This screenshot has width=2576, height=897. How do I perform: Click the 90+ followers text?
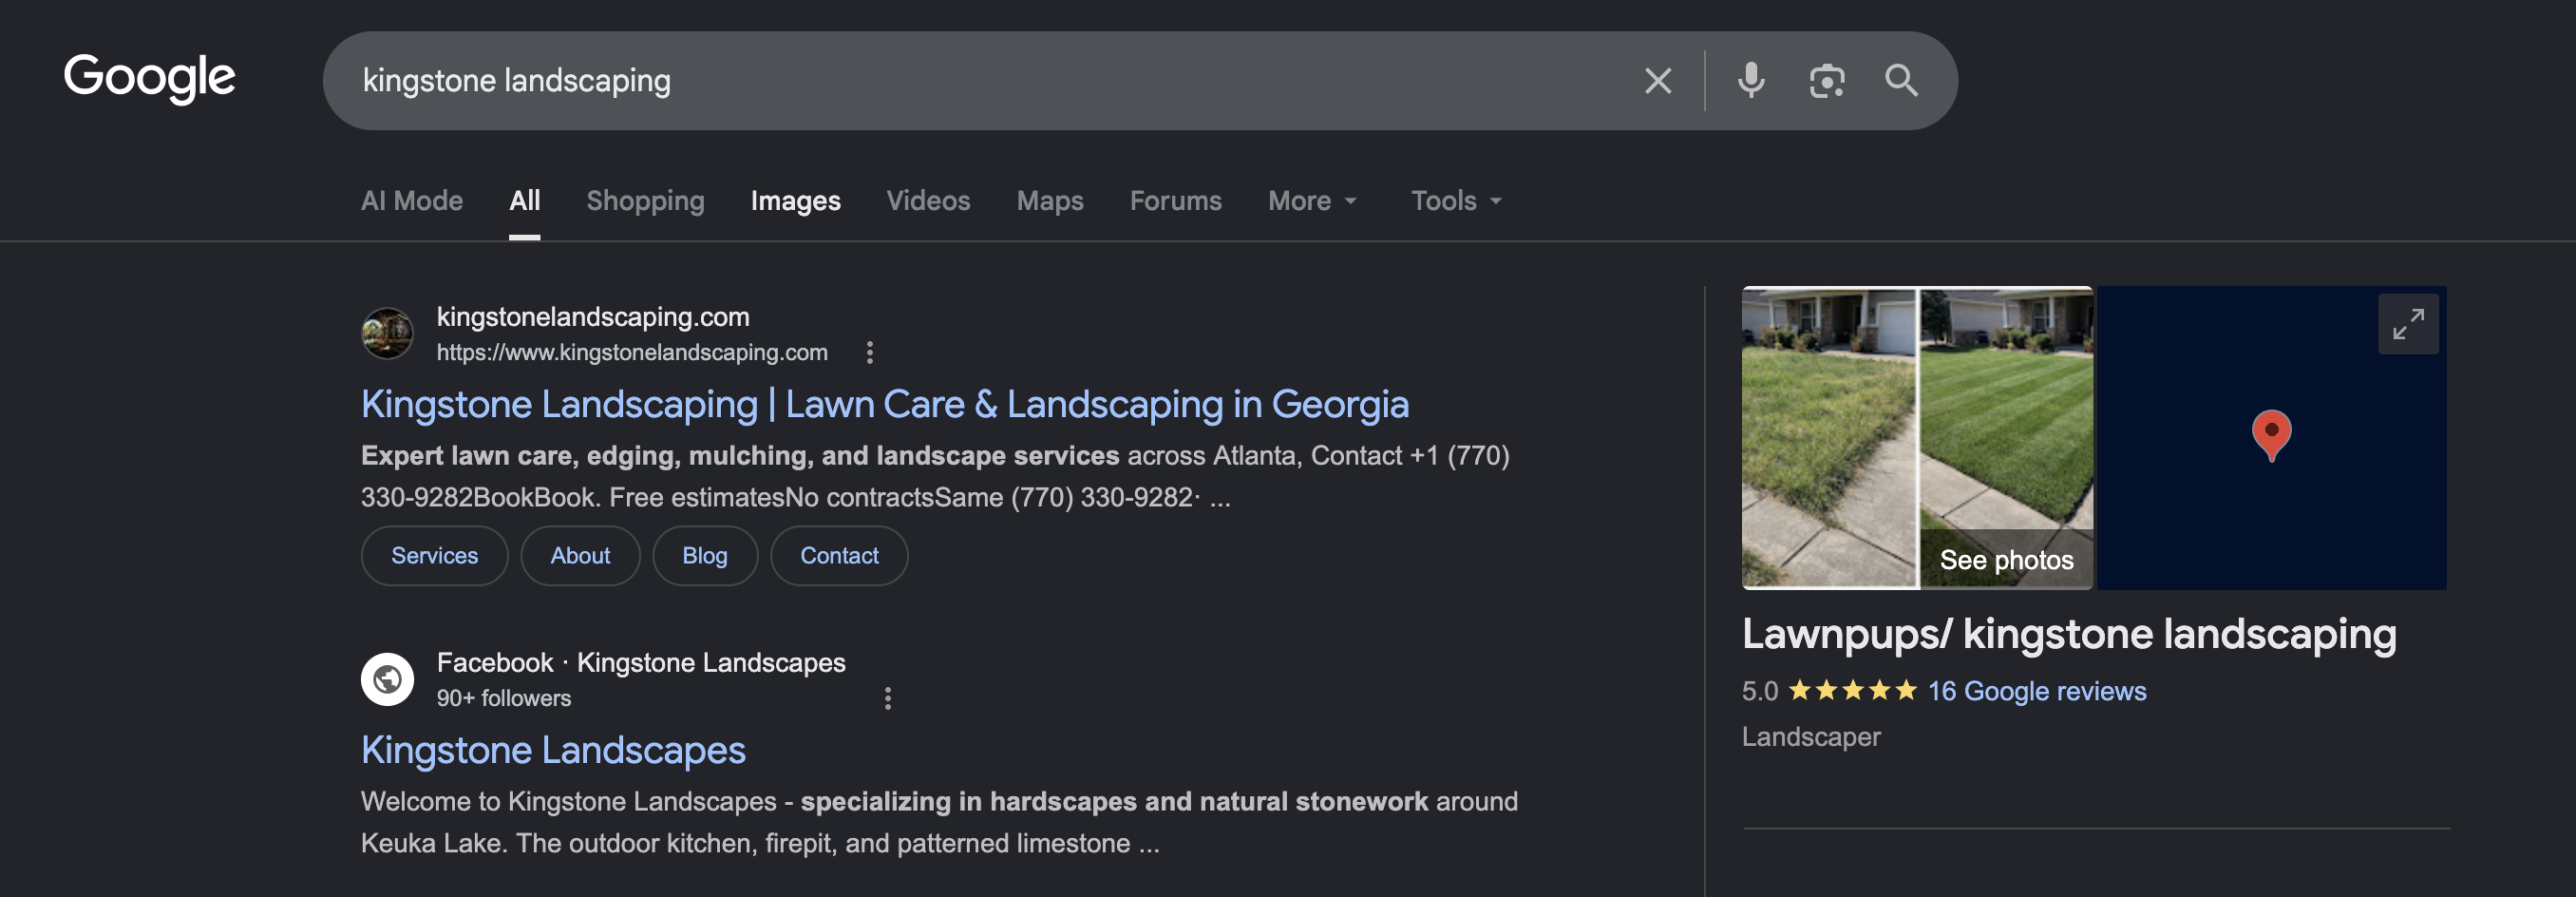coord(504,698)
